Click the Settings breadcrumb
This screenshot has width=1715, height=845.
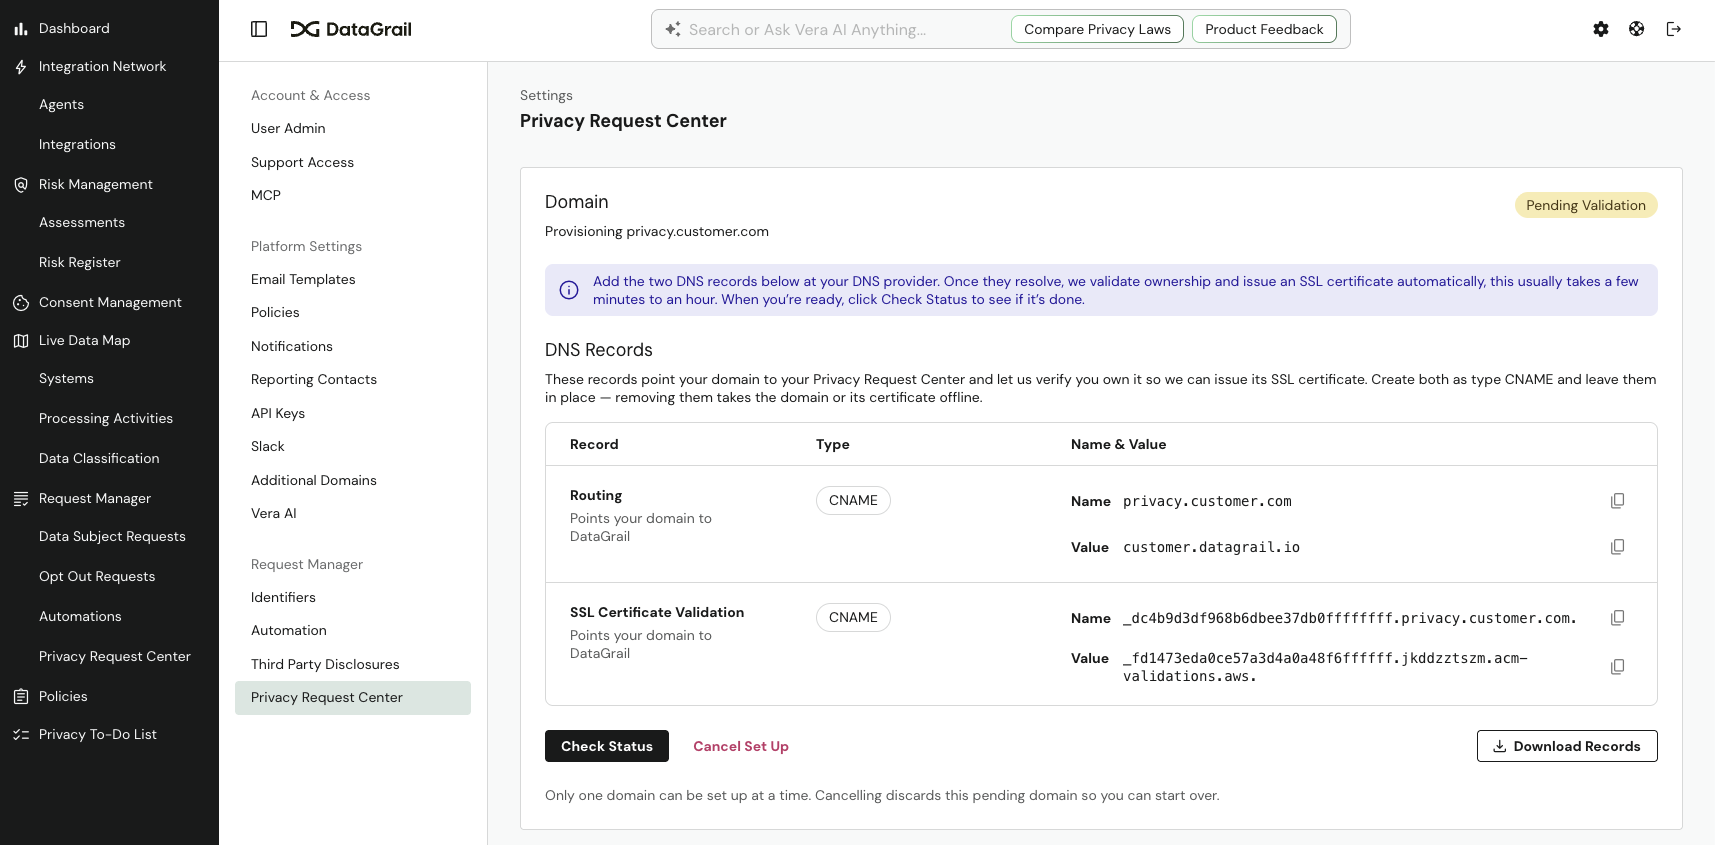pos(546,96)
